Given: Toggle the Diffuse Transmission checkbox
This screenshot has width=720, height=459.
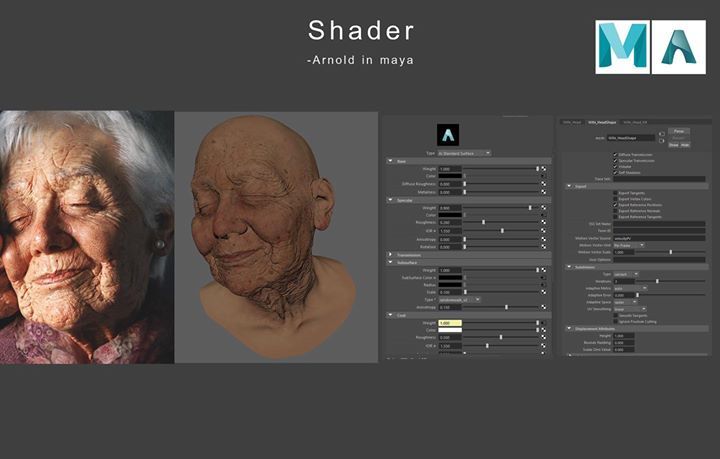Looking at the screenshot, I should tap(615, 155).
